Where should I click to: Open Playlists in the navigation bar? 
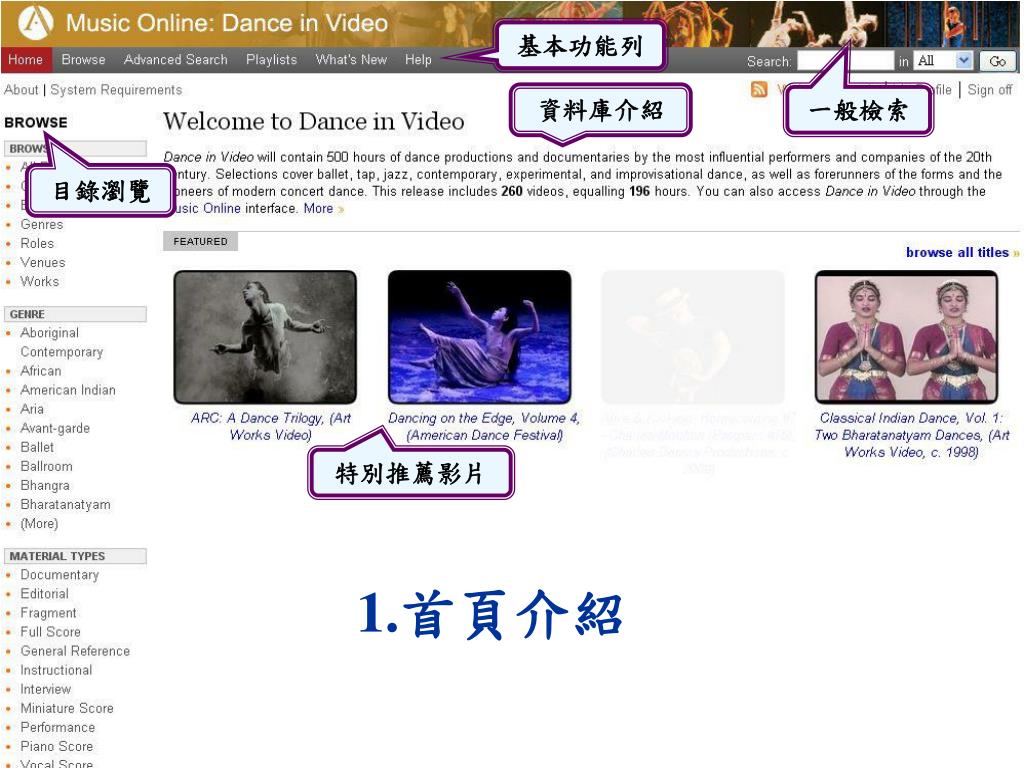271,59
